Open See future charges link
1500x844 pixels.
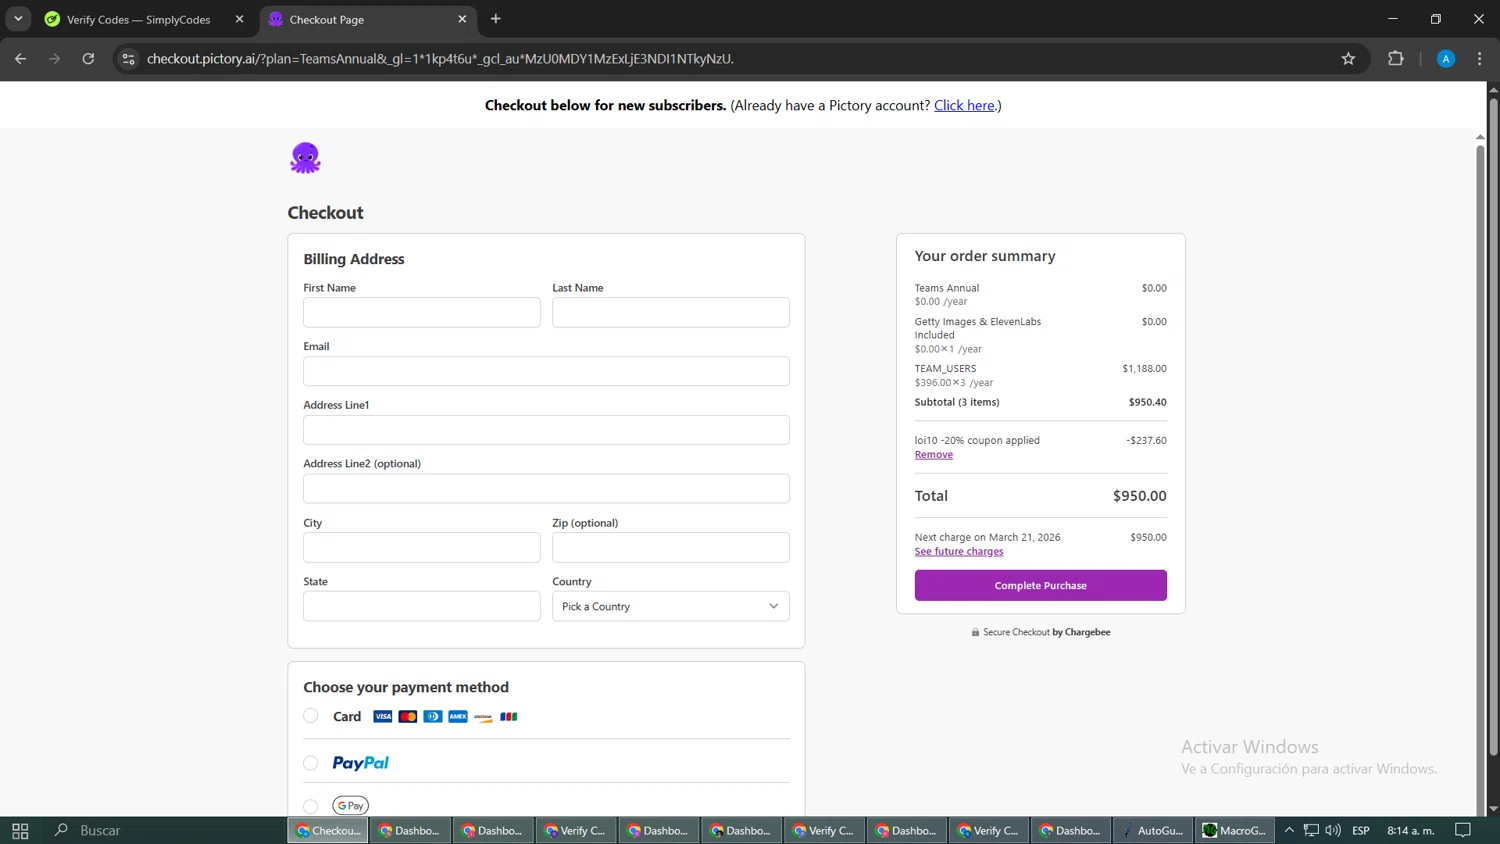click(x=959, y=552)
